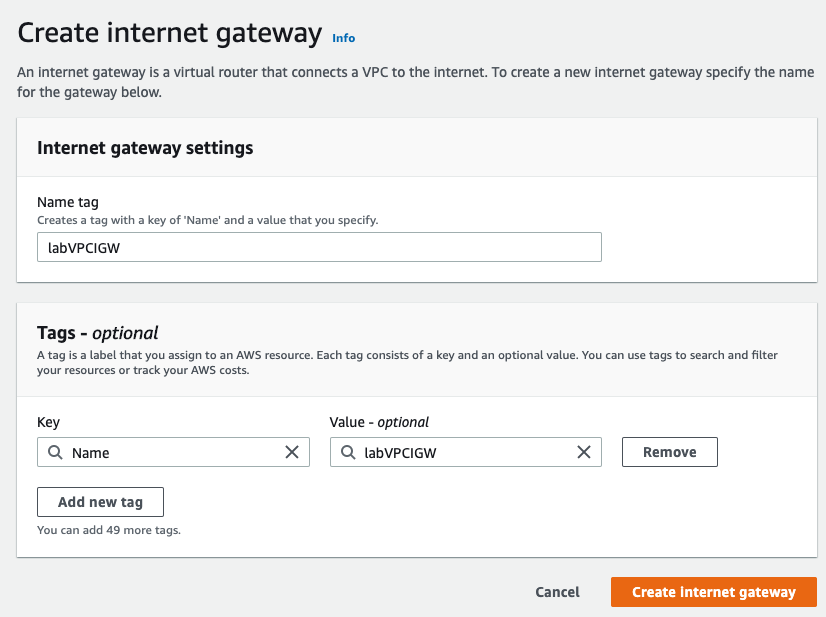Image resolution: width=826 pixels, height=617 pixels.
Task: Cancel the internet gateway creation
Action: pos(557,592)
